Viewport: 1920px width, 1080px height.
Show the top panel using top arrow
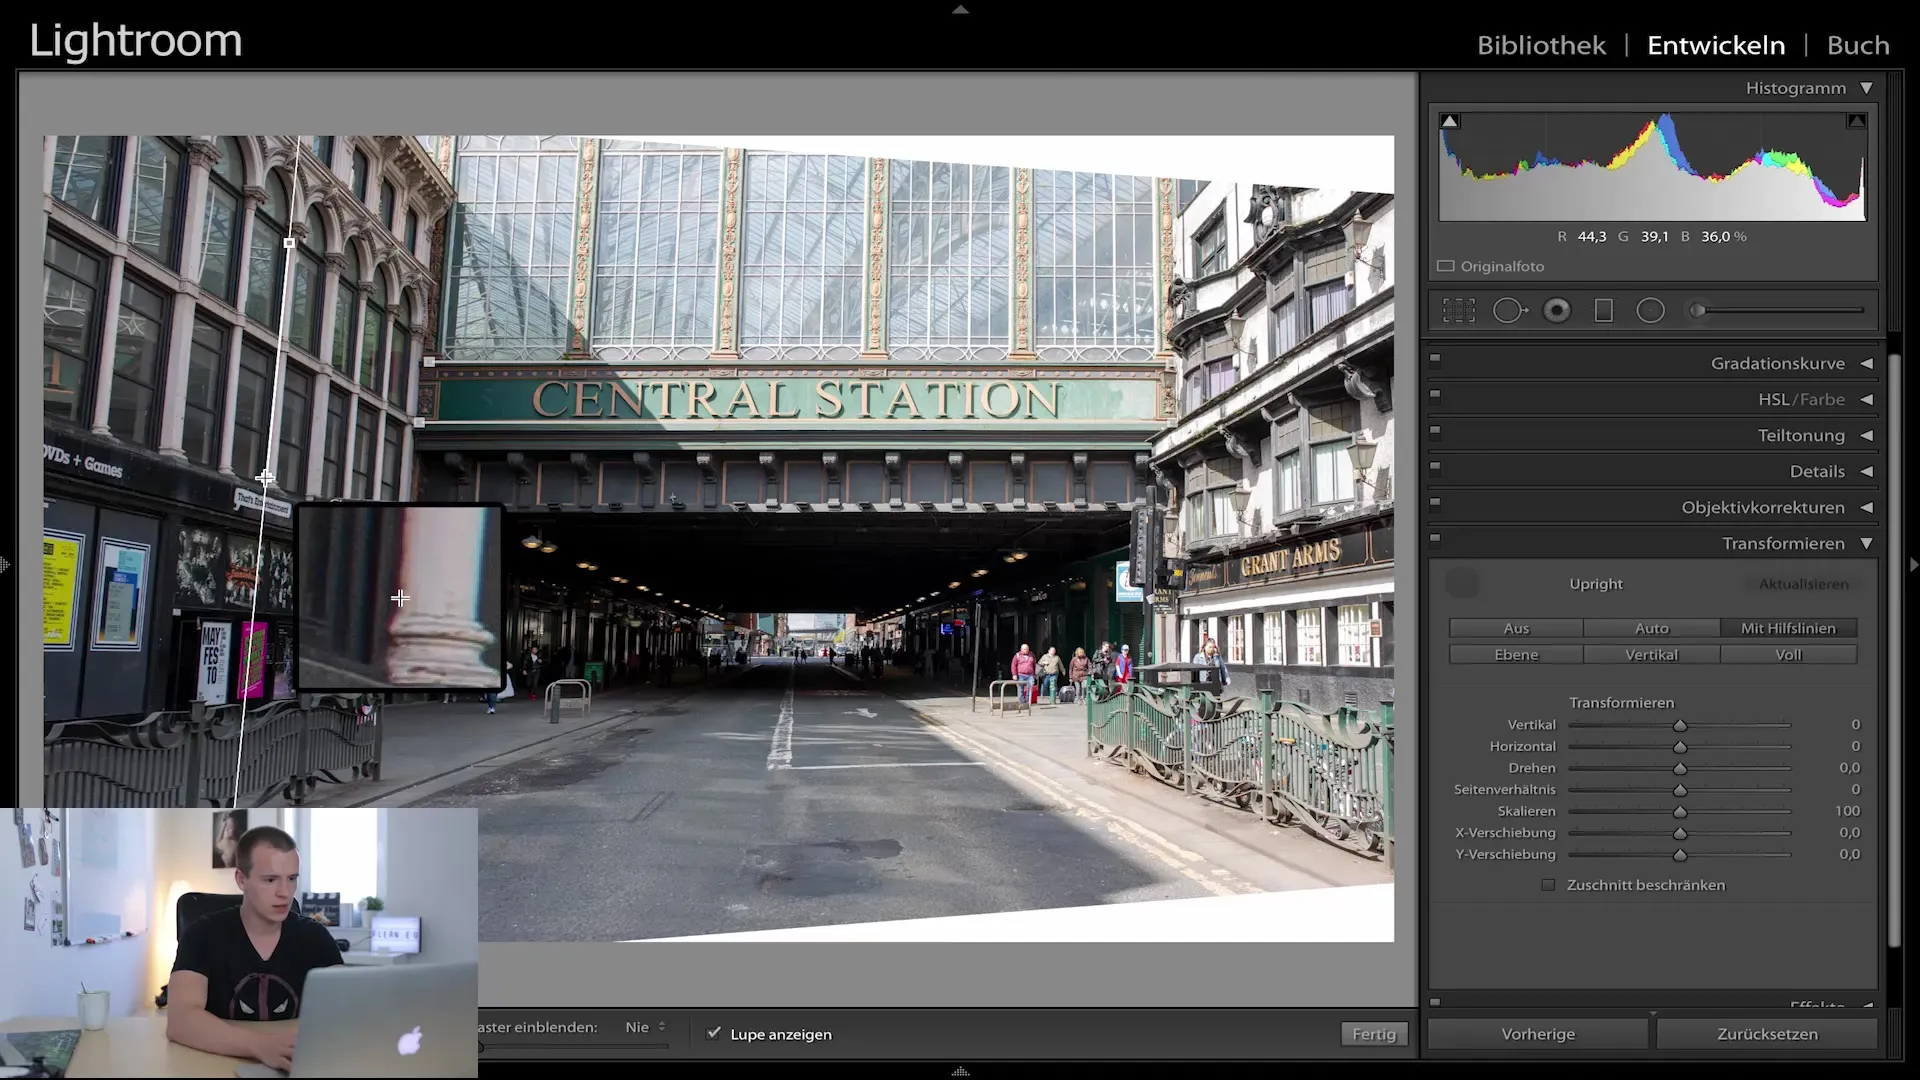tap(960, 9)
